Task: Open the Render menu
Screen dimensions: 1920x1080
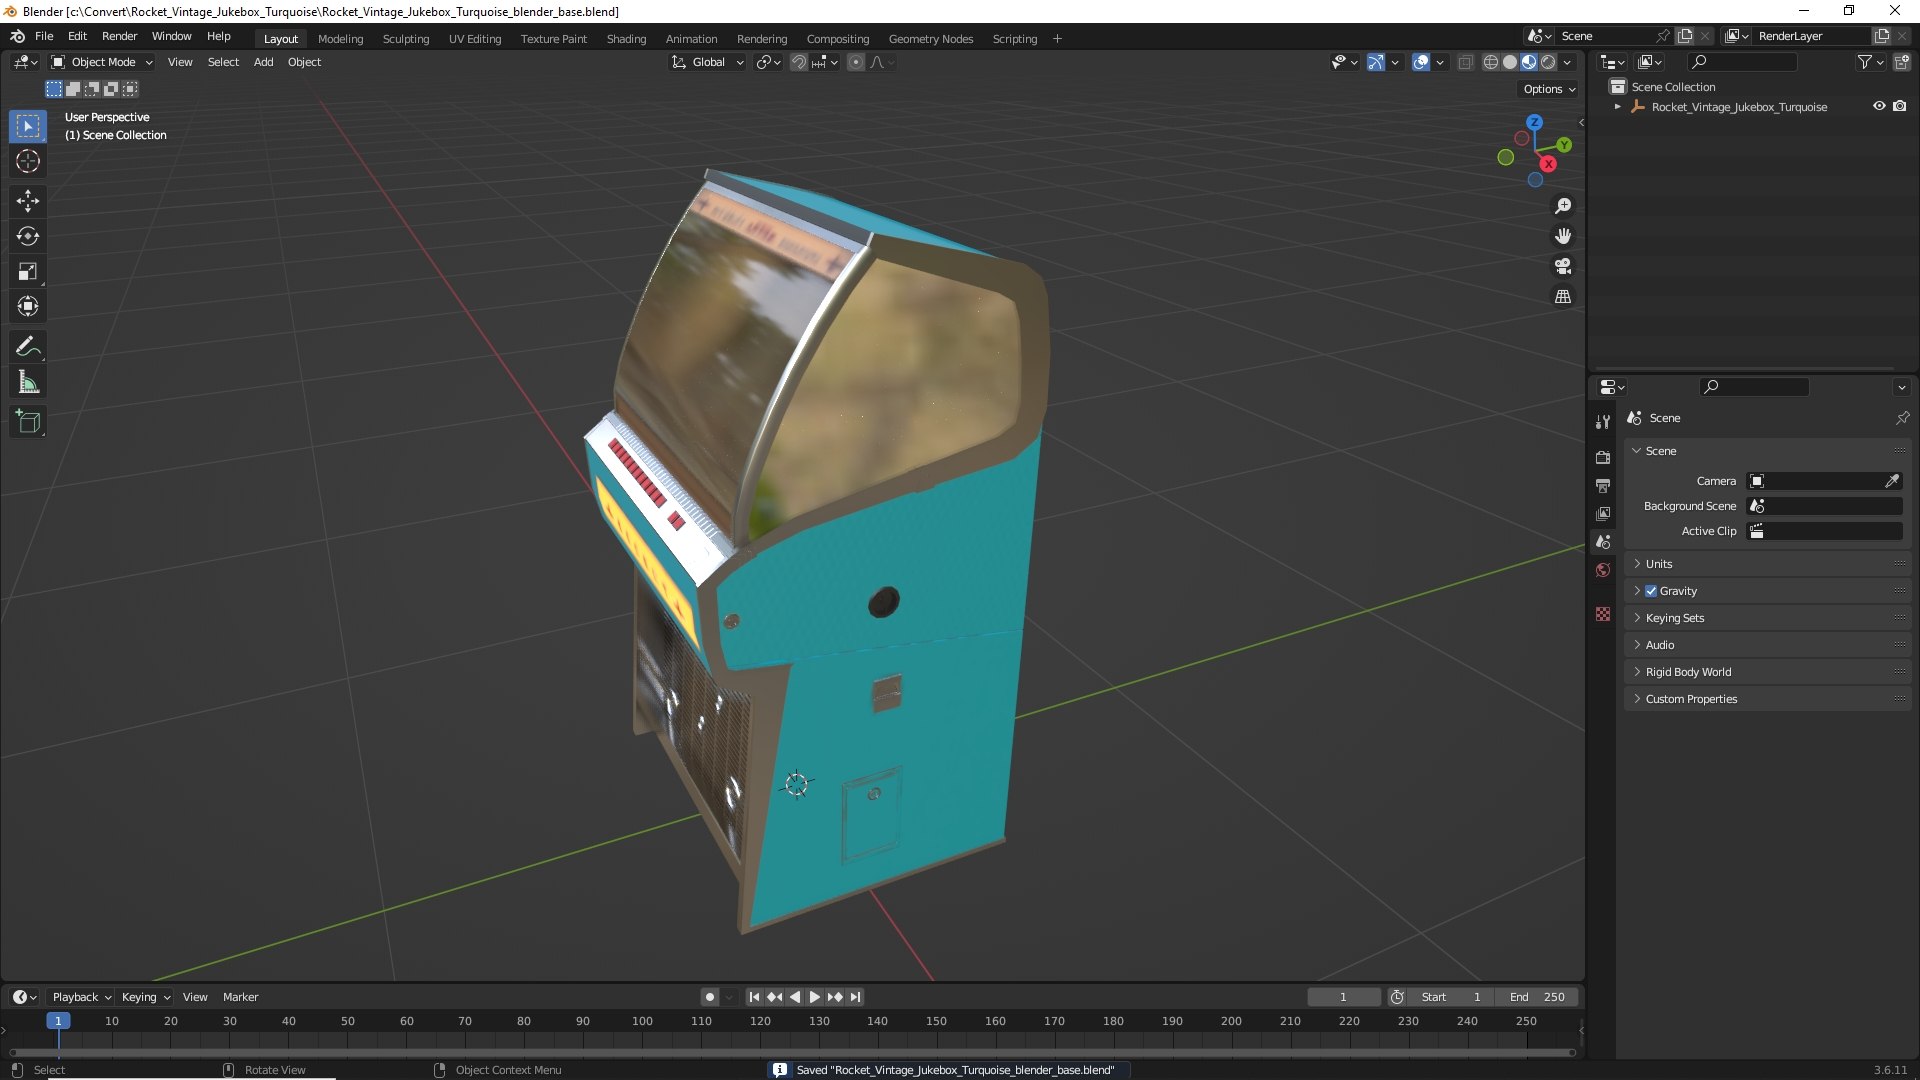Action: pyautogui.click(x=119, y=36)
